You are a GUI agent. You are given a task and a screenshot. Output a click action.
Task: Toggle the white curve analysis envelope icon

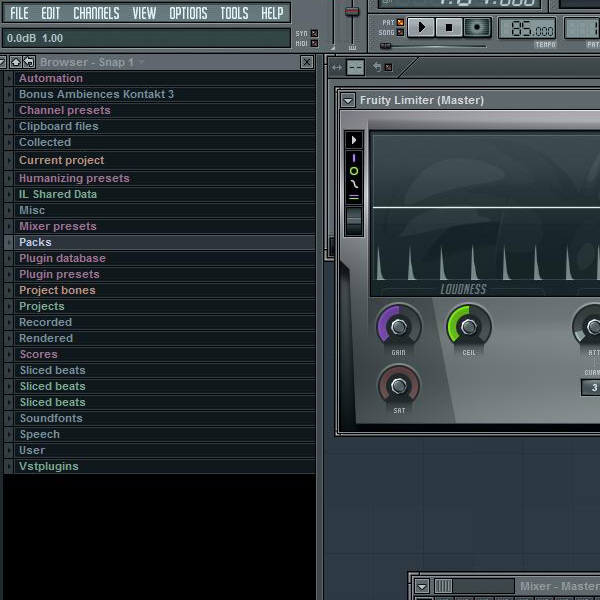coord(354,184)
